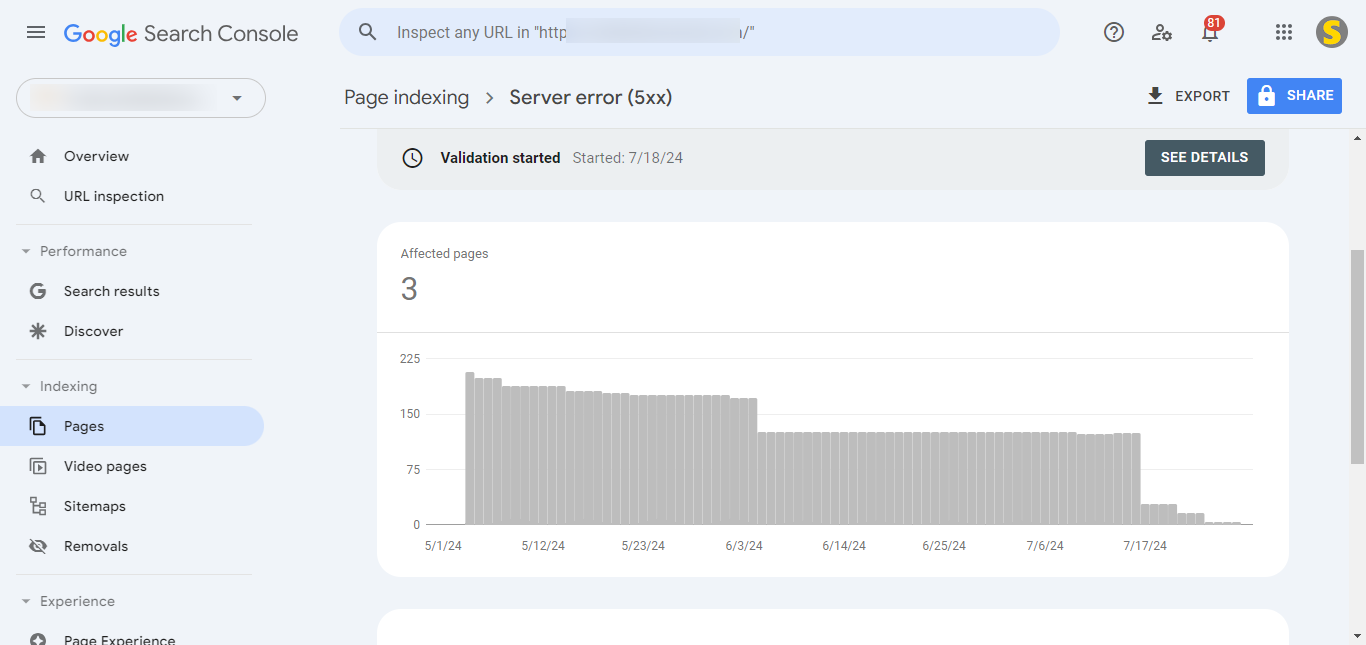Click the Search results Google icon

click(38, 291)
